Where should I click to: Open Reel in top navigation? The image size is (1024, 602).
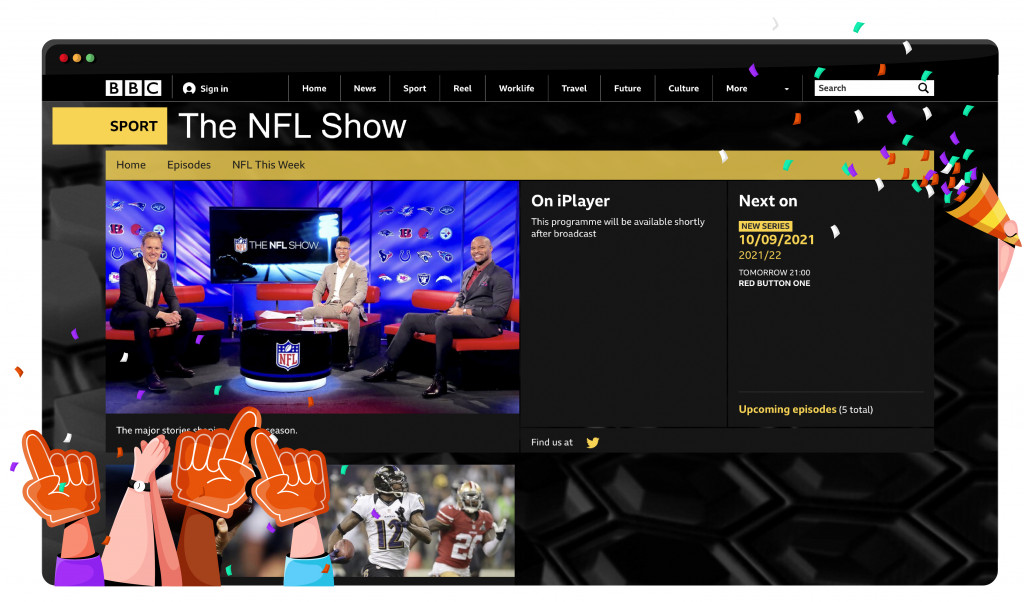[462, 88]
